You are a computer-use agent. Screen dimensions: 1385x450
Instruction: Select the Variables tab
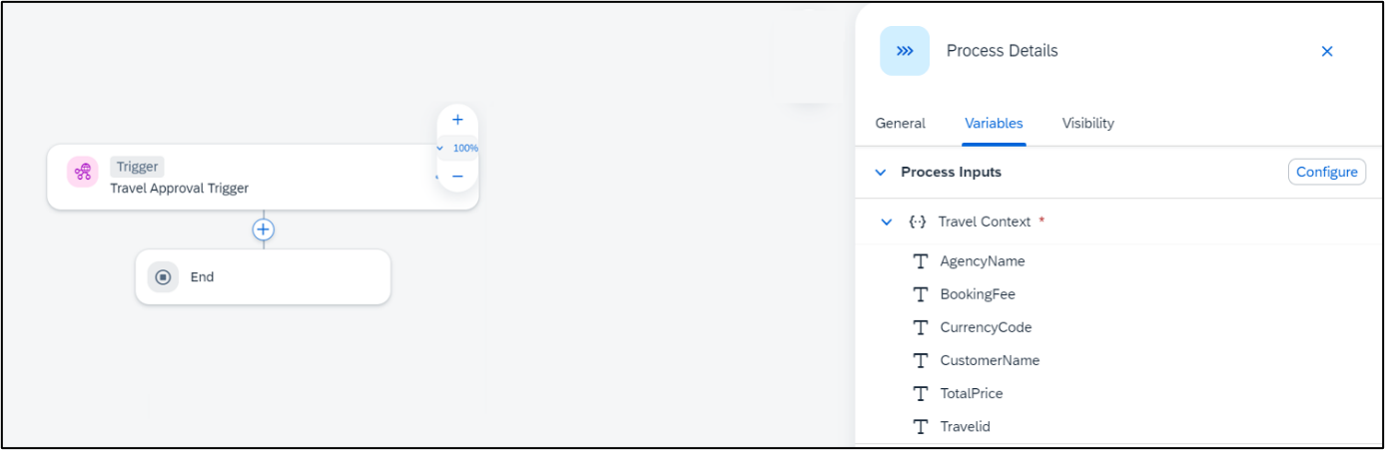994,123
